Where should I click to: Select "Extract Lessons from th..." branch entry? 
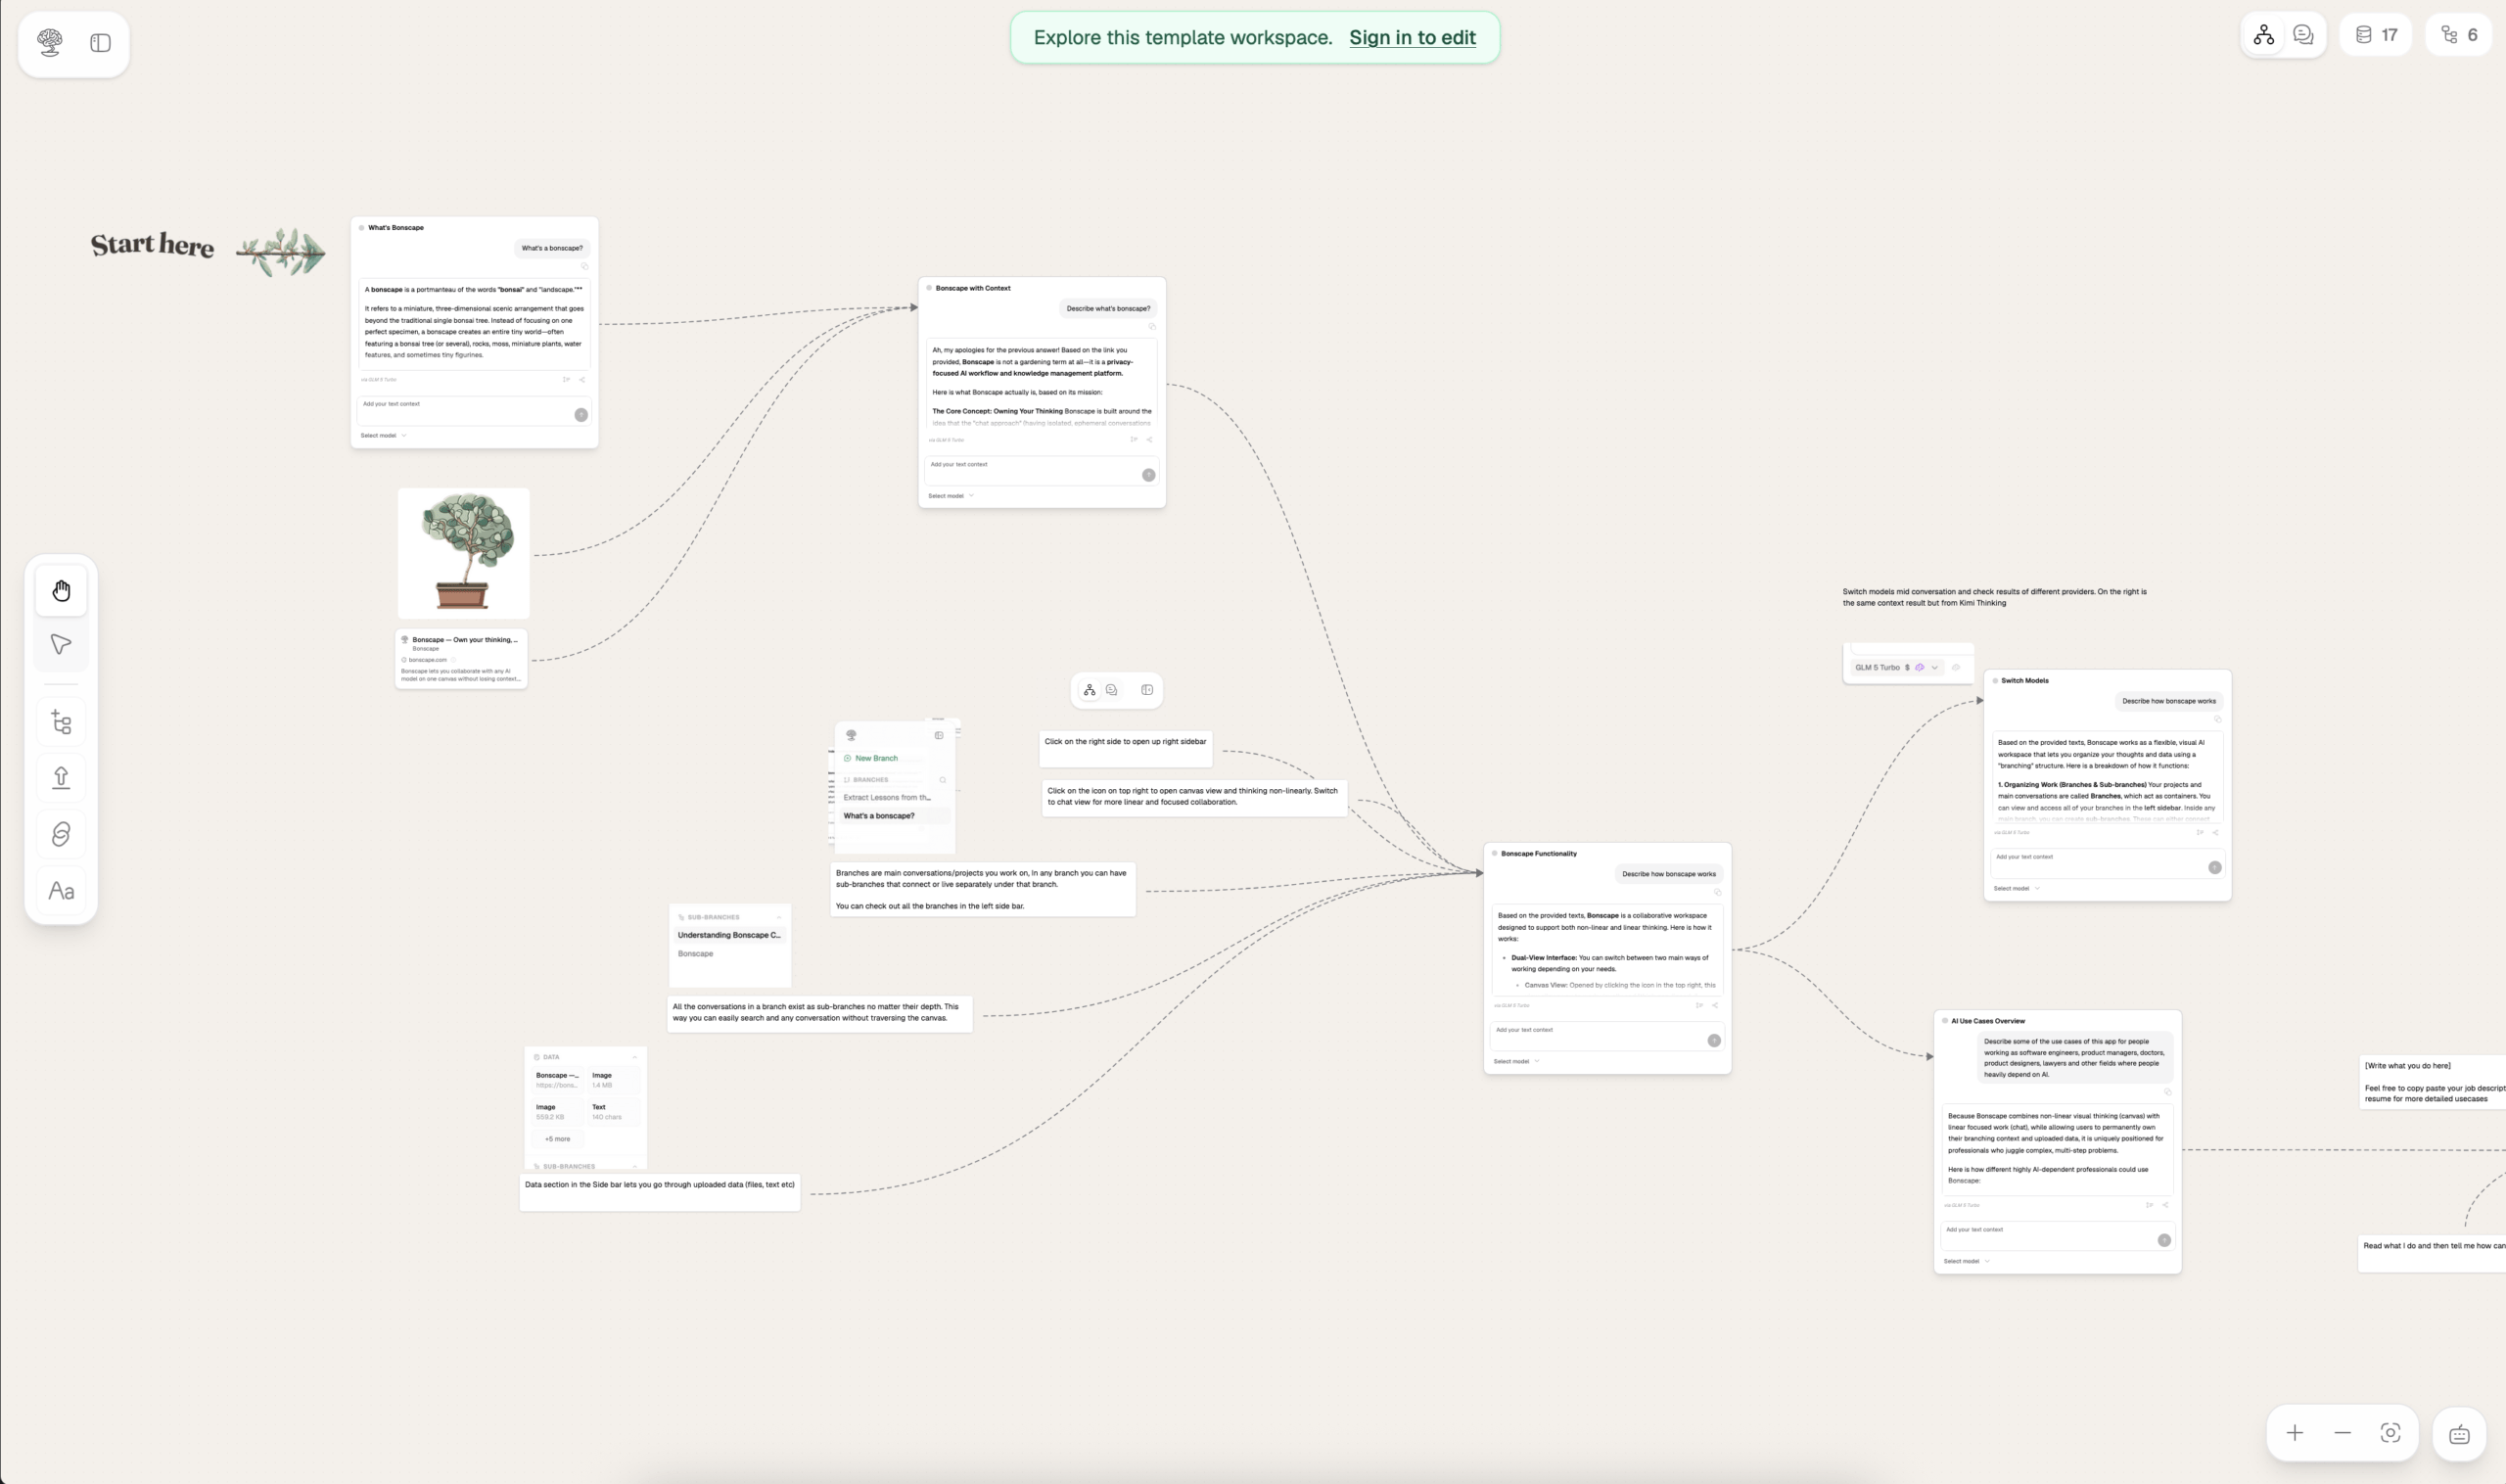point(887,798)
